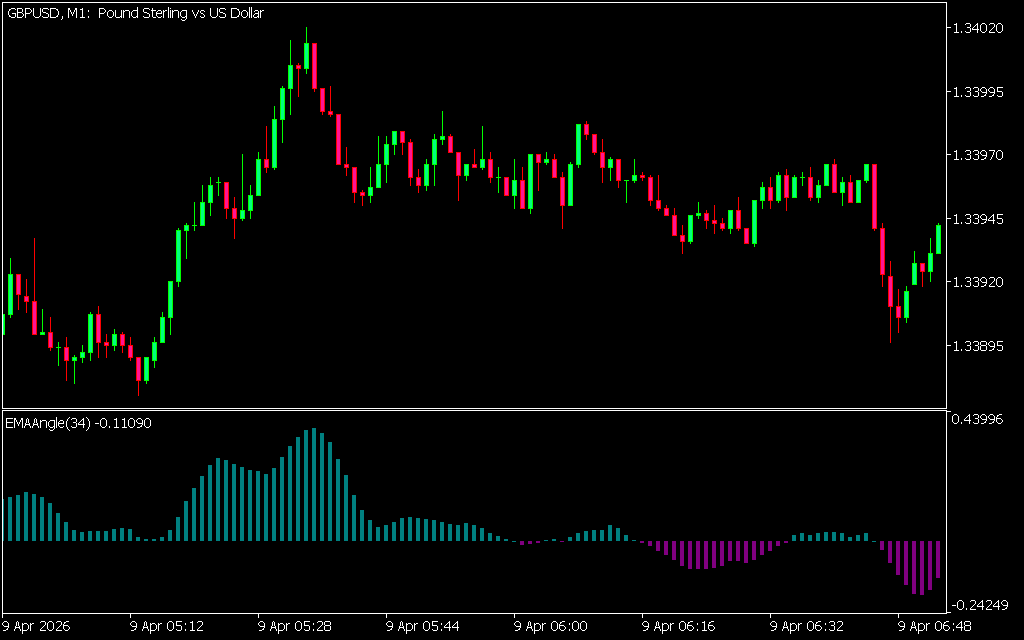Click the 9 Apr 05:12 time label
Image resolution: width=1024 pixels, height=640 pixels.
[x=167, y=627]
